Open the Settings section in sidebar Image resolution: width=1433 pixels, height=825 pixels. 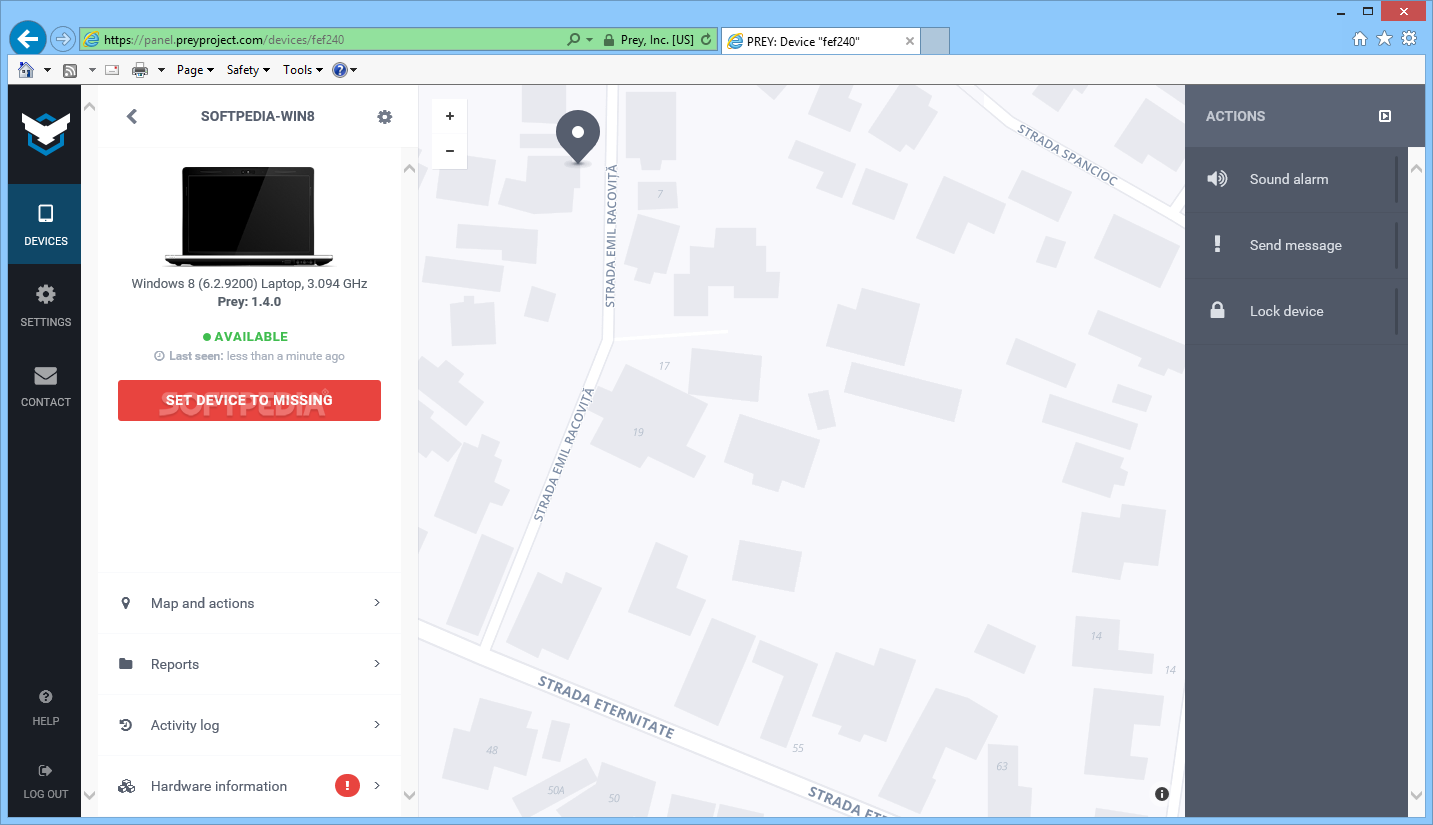point(45,305)
